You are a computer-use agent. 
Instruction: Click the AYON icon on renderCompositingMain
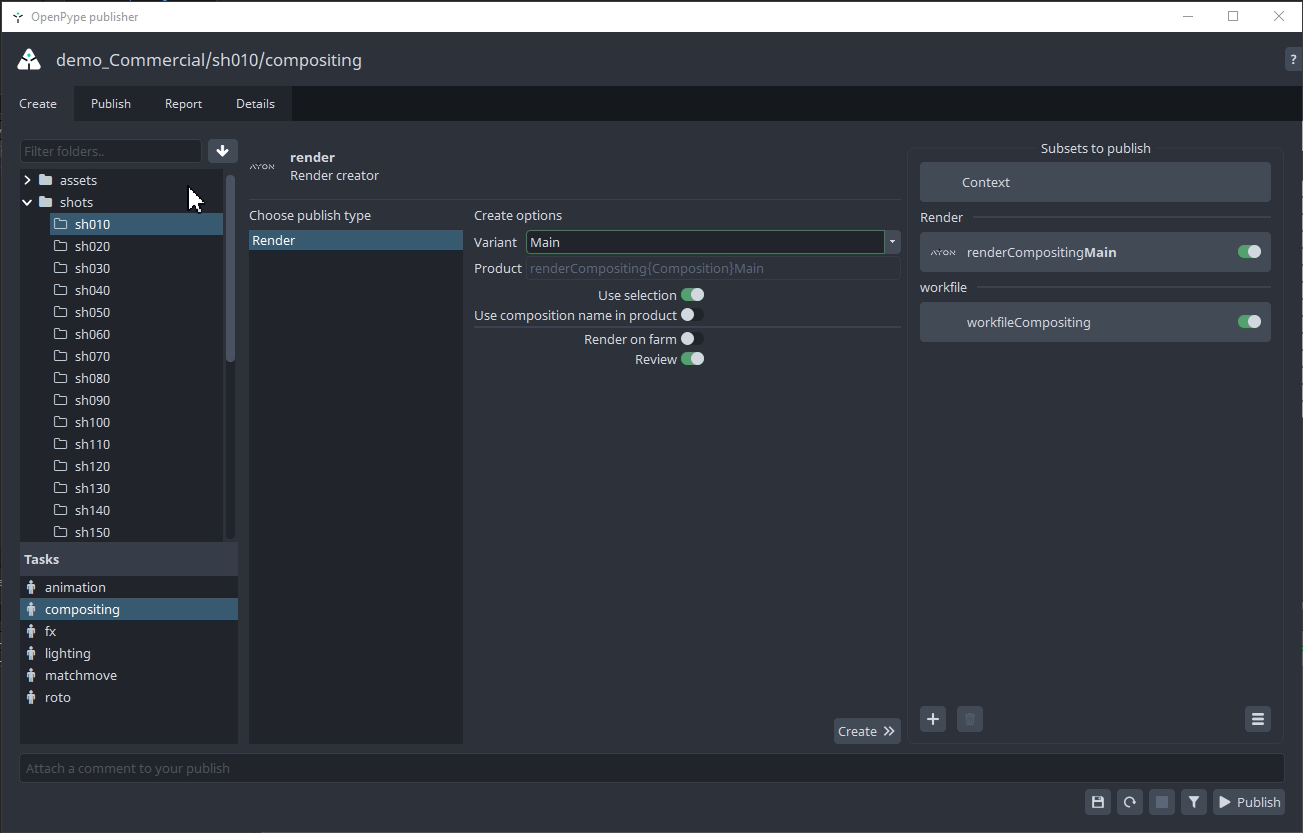943,253
